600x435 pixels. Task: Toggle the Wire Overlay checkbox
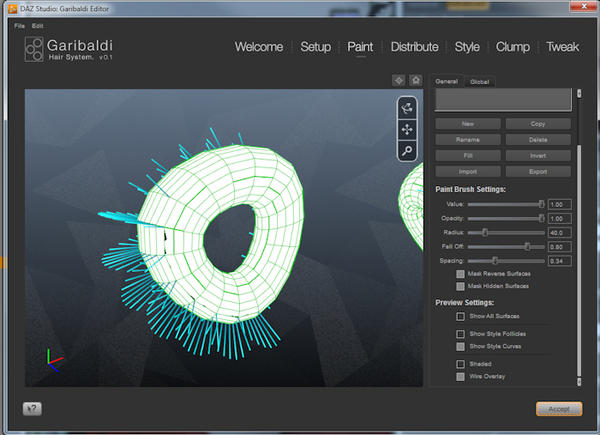click(x=460, y=377)
